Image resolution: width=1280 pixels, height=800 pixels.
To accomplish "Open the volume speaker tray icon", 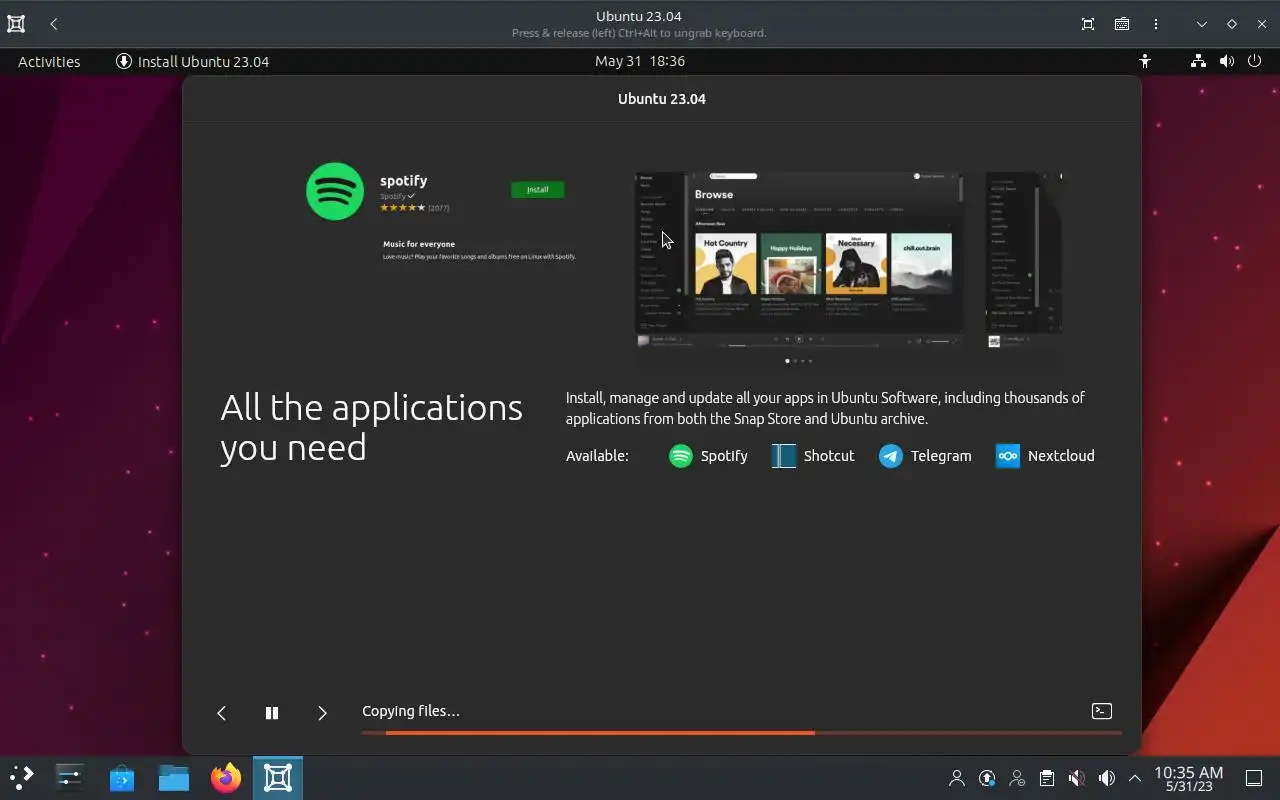I will pyautogui.click(x=1107, y=778).
